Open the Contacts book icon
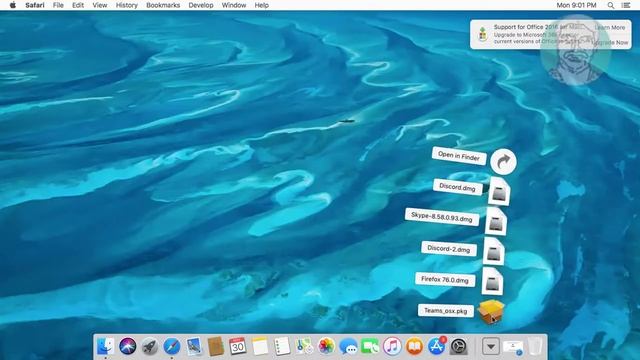The image size is (640, 360). (216, 347)
